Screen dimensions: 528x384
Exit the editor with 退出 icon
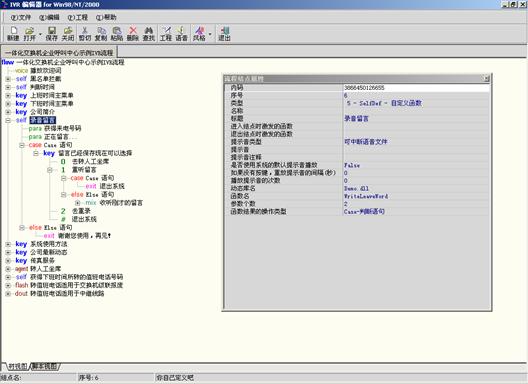coord(224,34)
